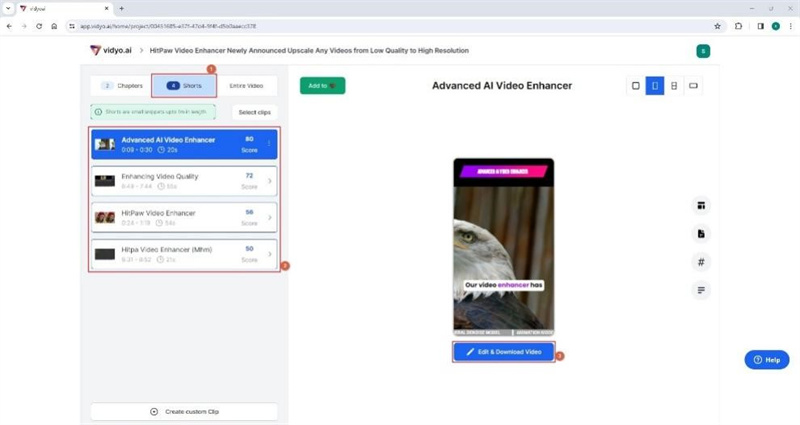Open the video file icon panel

tap(701, 234)
